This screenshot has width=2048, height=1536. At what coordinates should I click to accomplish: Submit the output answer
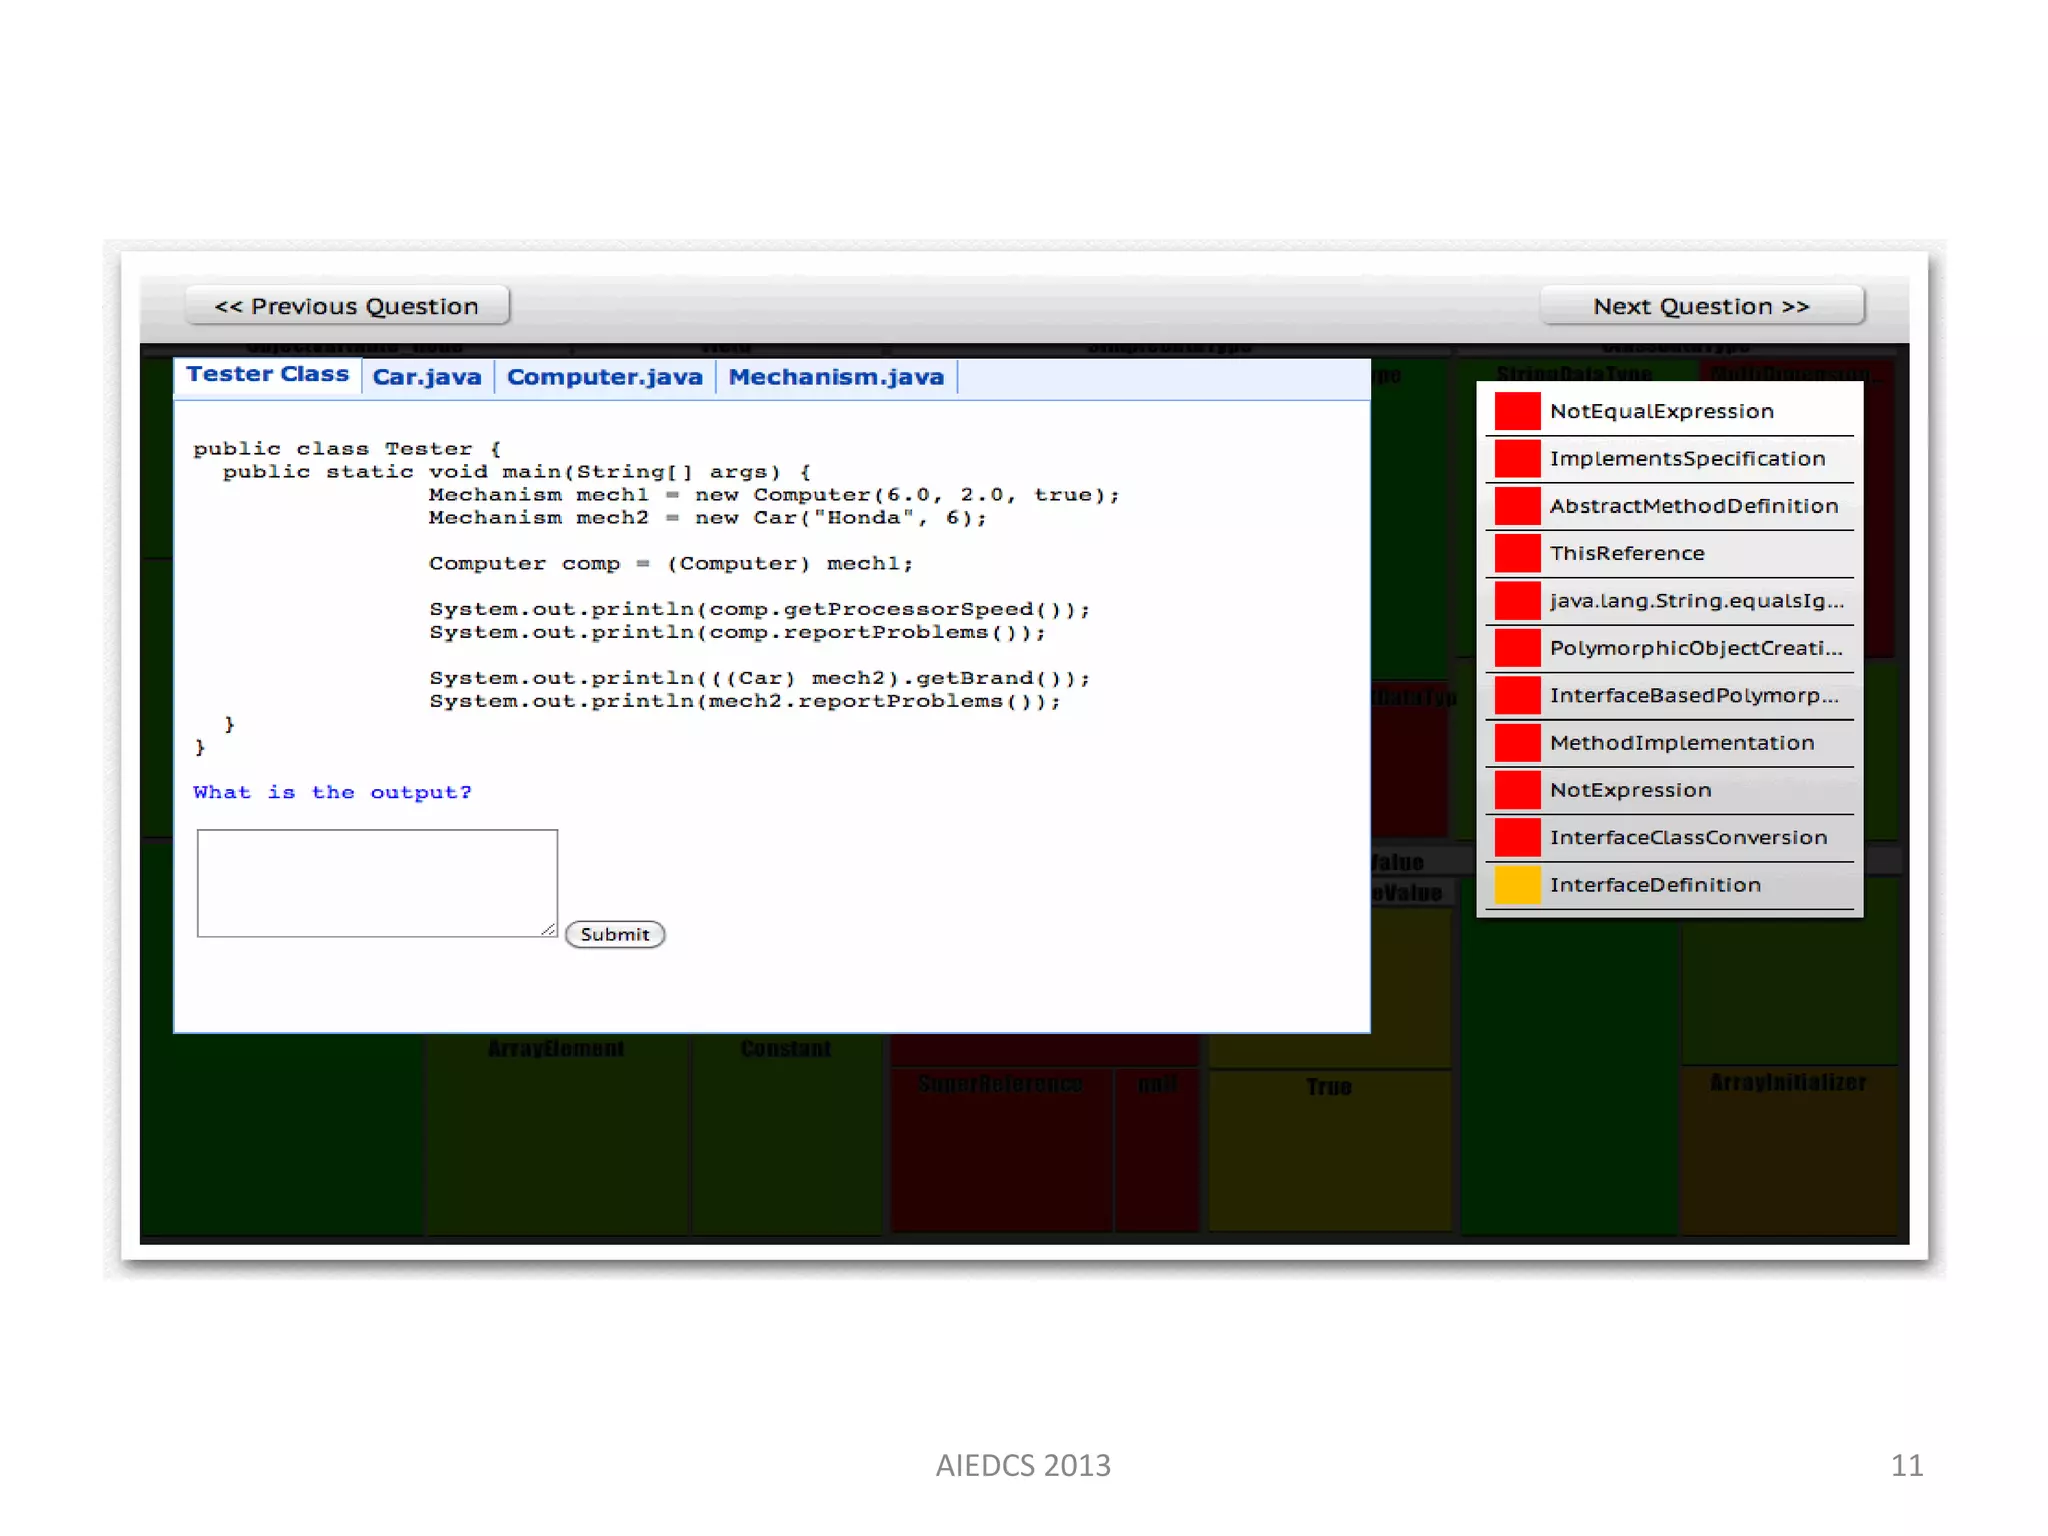[x=615, y=934]
